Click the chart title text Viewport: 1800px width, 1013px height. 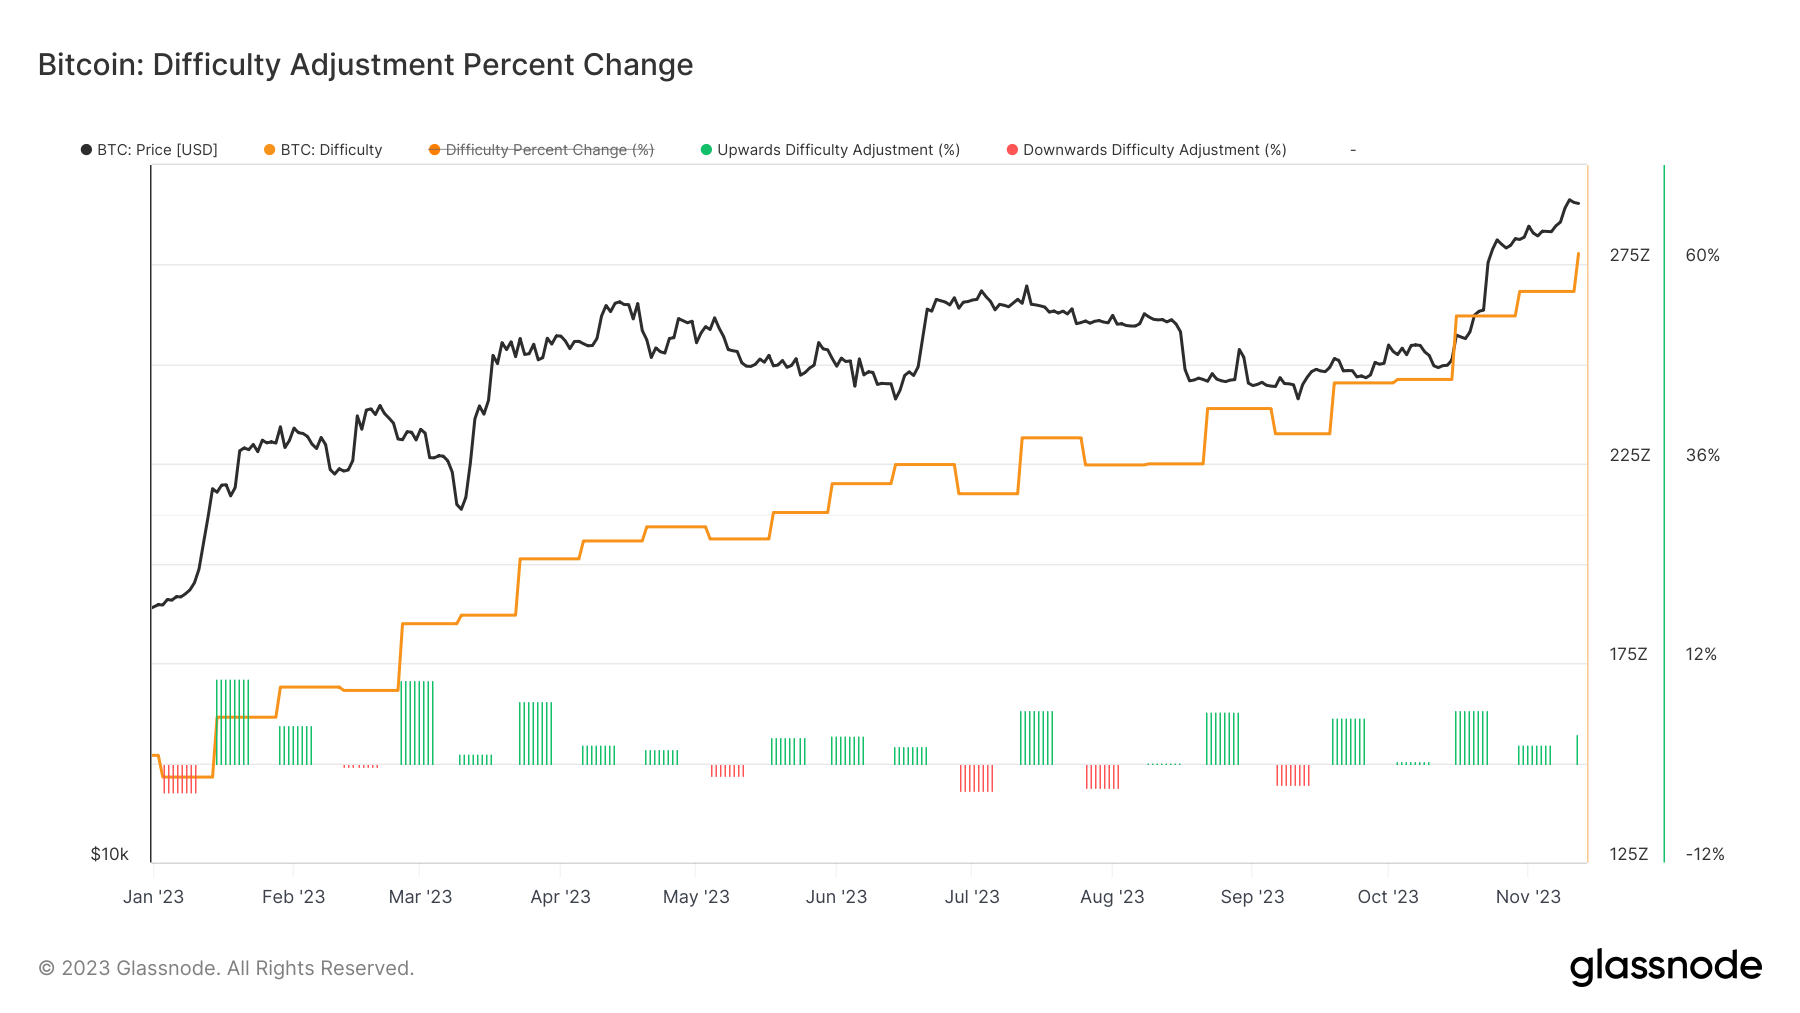[x=365, y=65]
